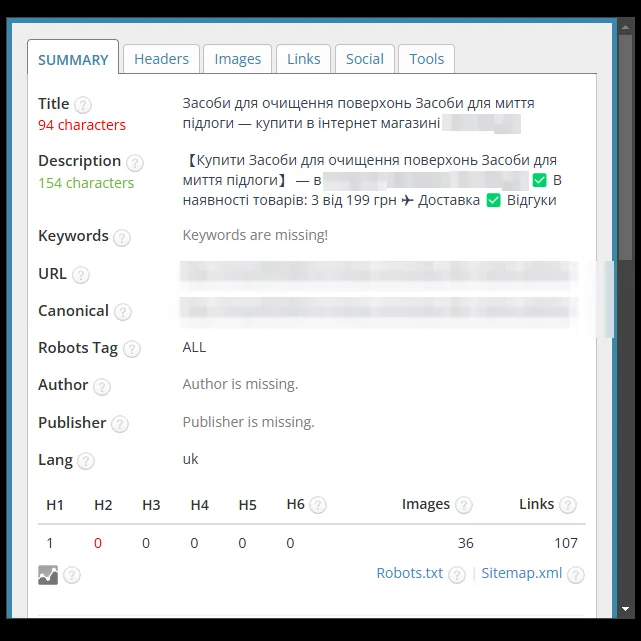Image resolution: width=641 pixels, height=641 pixels.
Task: Click the question mark next to URL
Action: point(81,275)
